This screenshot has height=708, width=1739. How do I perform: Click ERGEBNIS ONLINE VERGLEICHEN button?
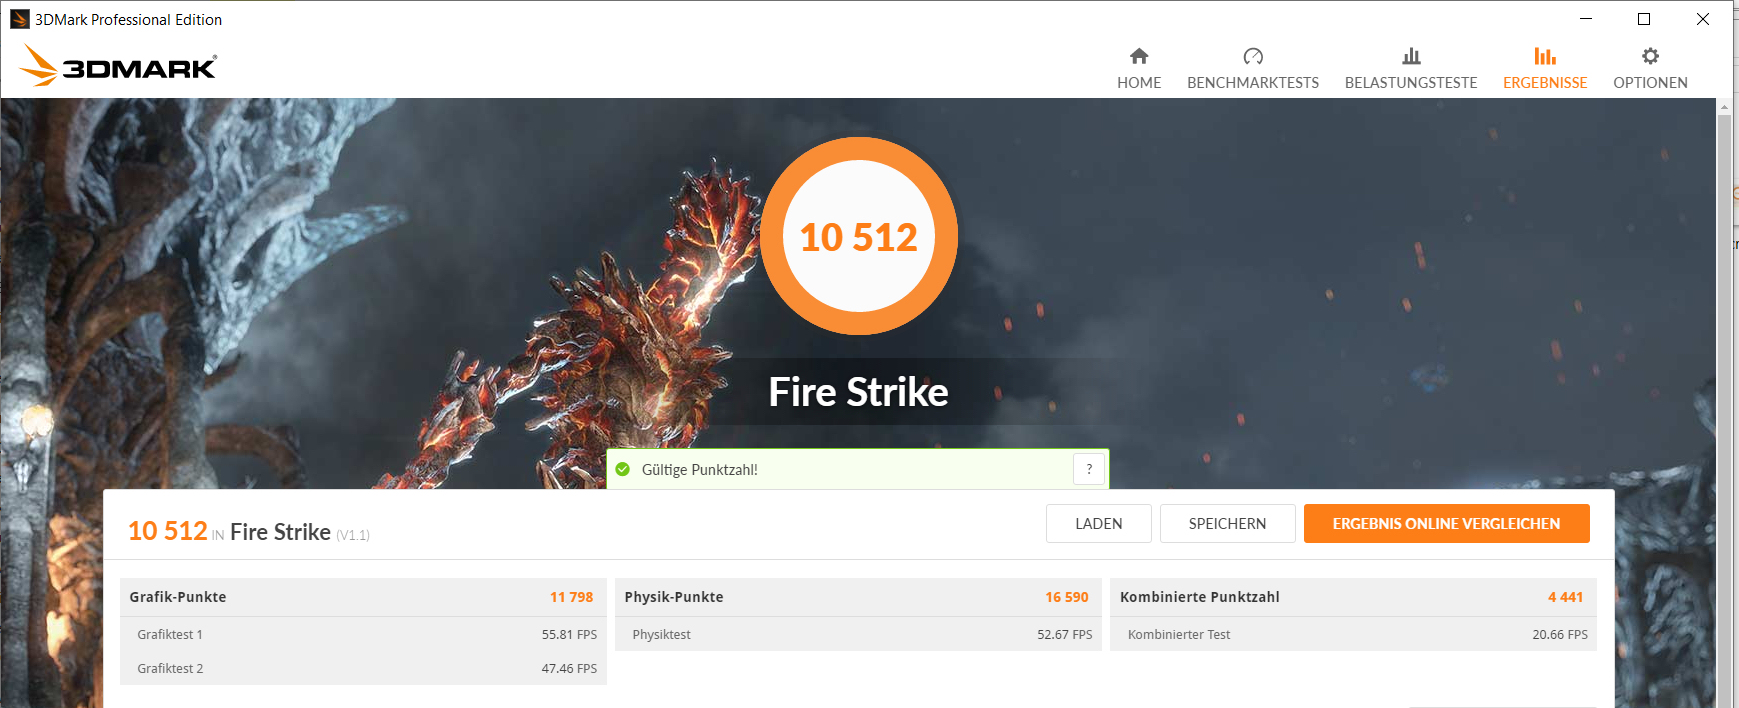[x=1446, y=523]
